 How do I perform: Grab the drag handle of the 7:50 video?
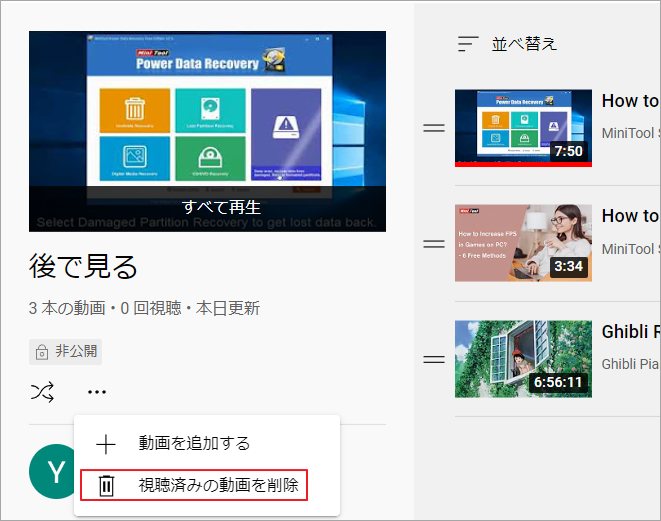[x=434, y=127]
